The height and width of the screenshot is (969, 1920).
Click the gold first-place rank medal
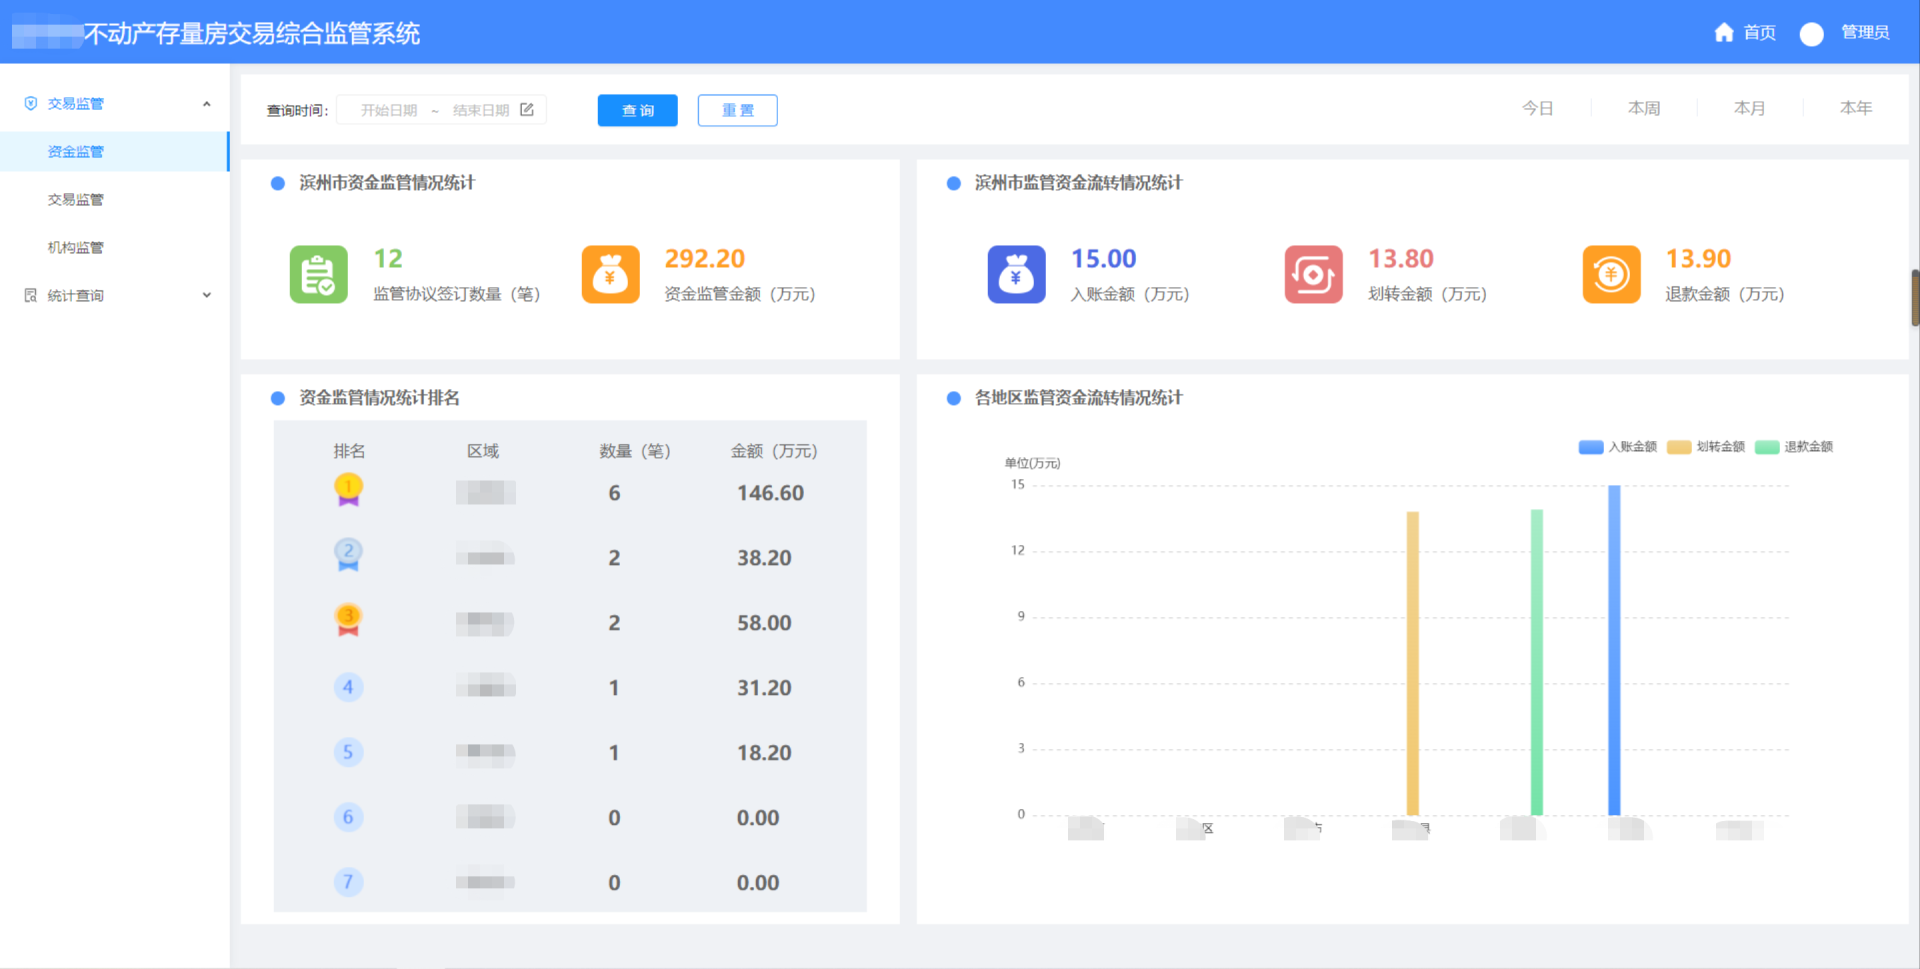[348, 490]
